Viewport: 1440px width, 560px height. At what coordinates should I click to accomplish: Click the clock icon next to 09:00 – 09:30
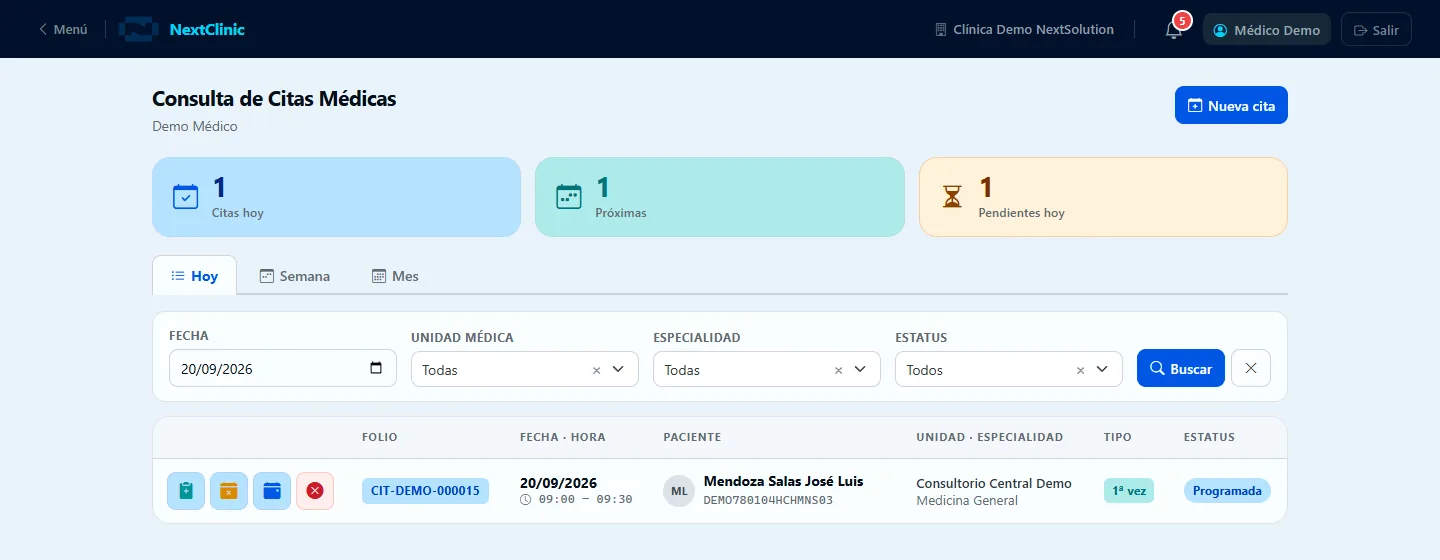(526, 499)
